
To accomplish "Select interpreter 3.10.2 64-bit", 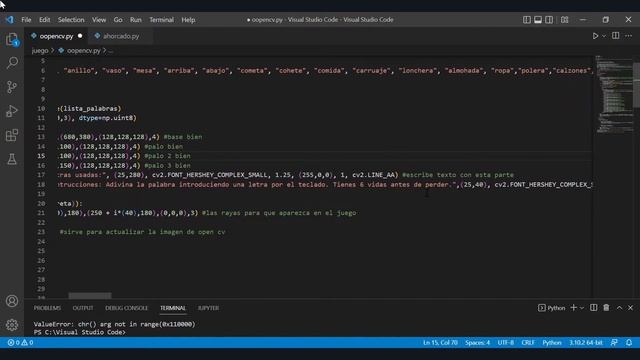I will pos(586,342).
